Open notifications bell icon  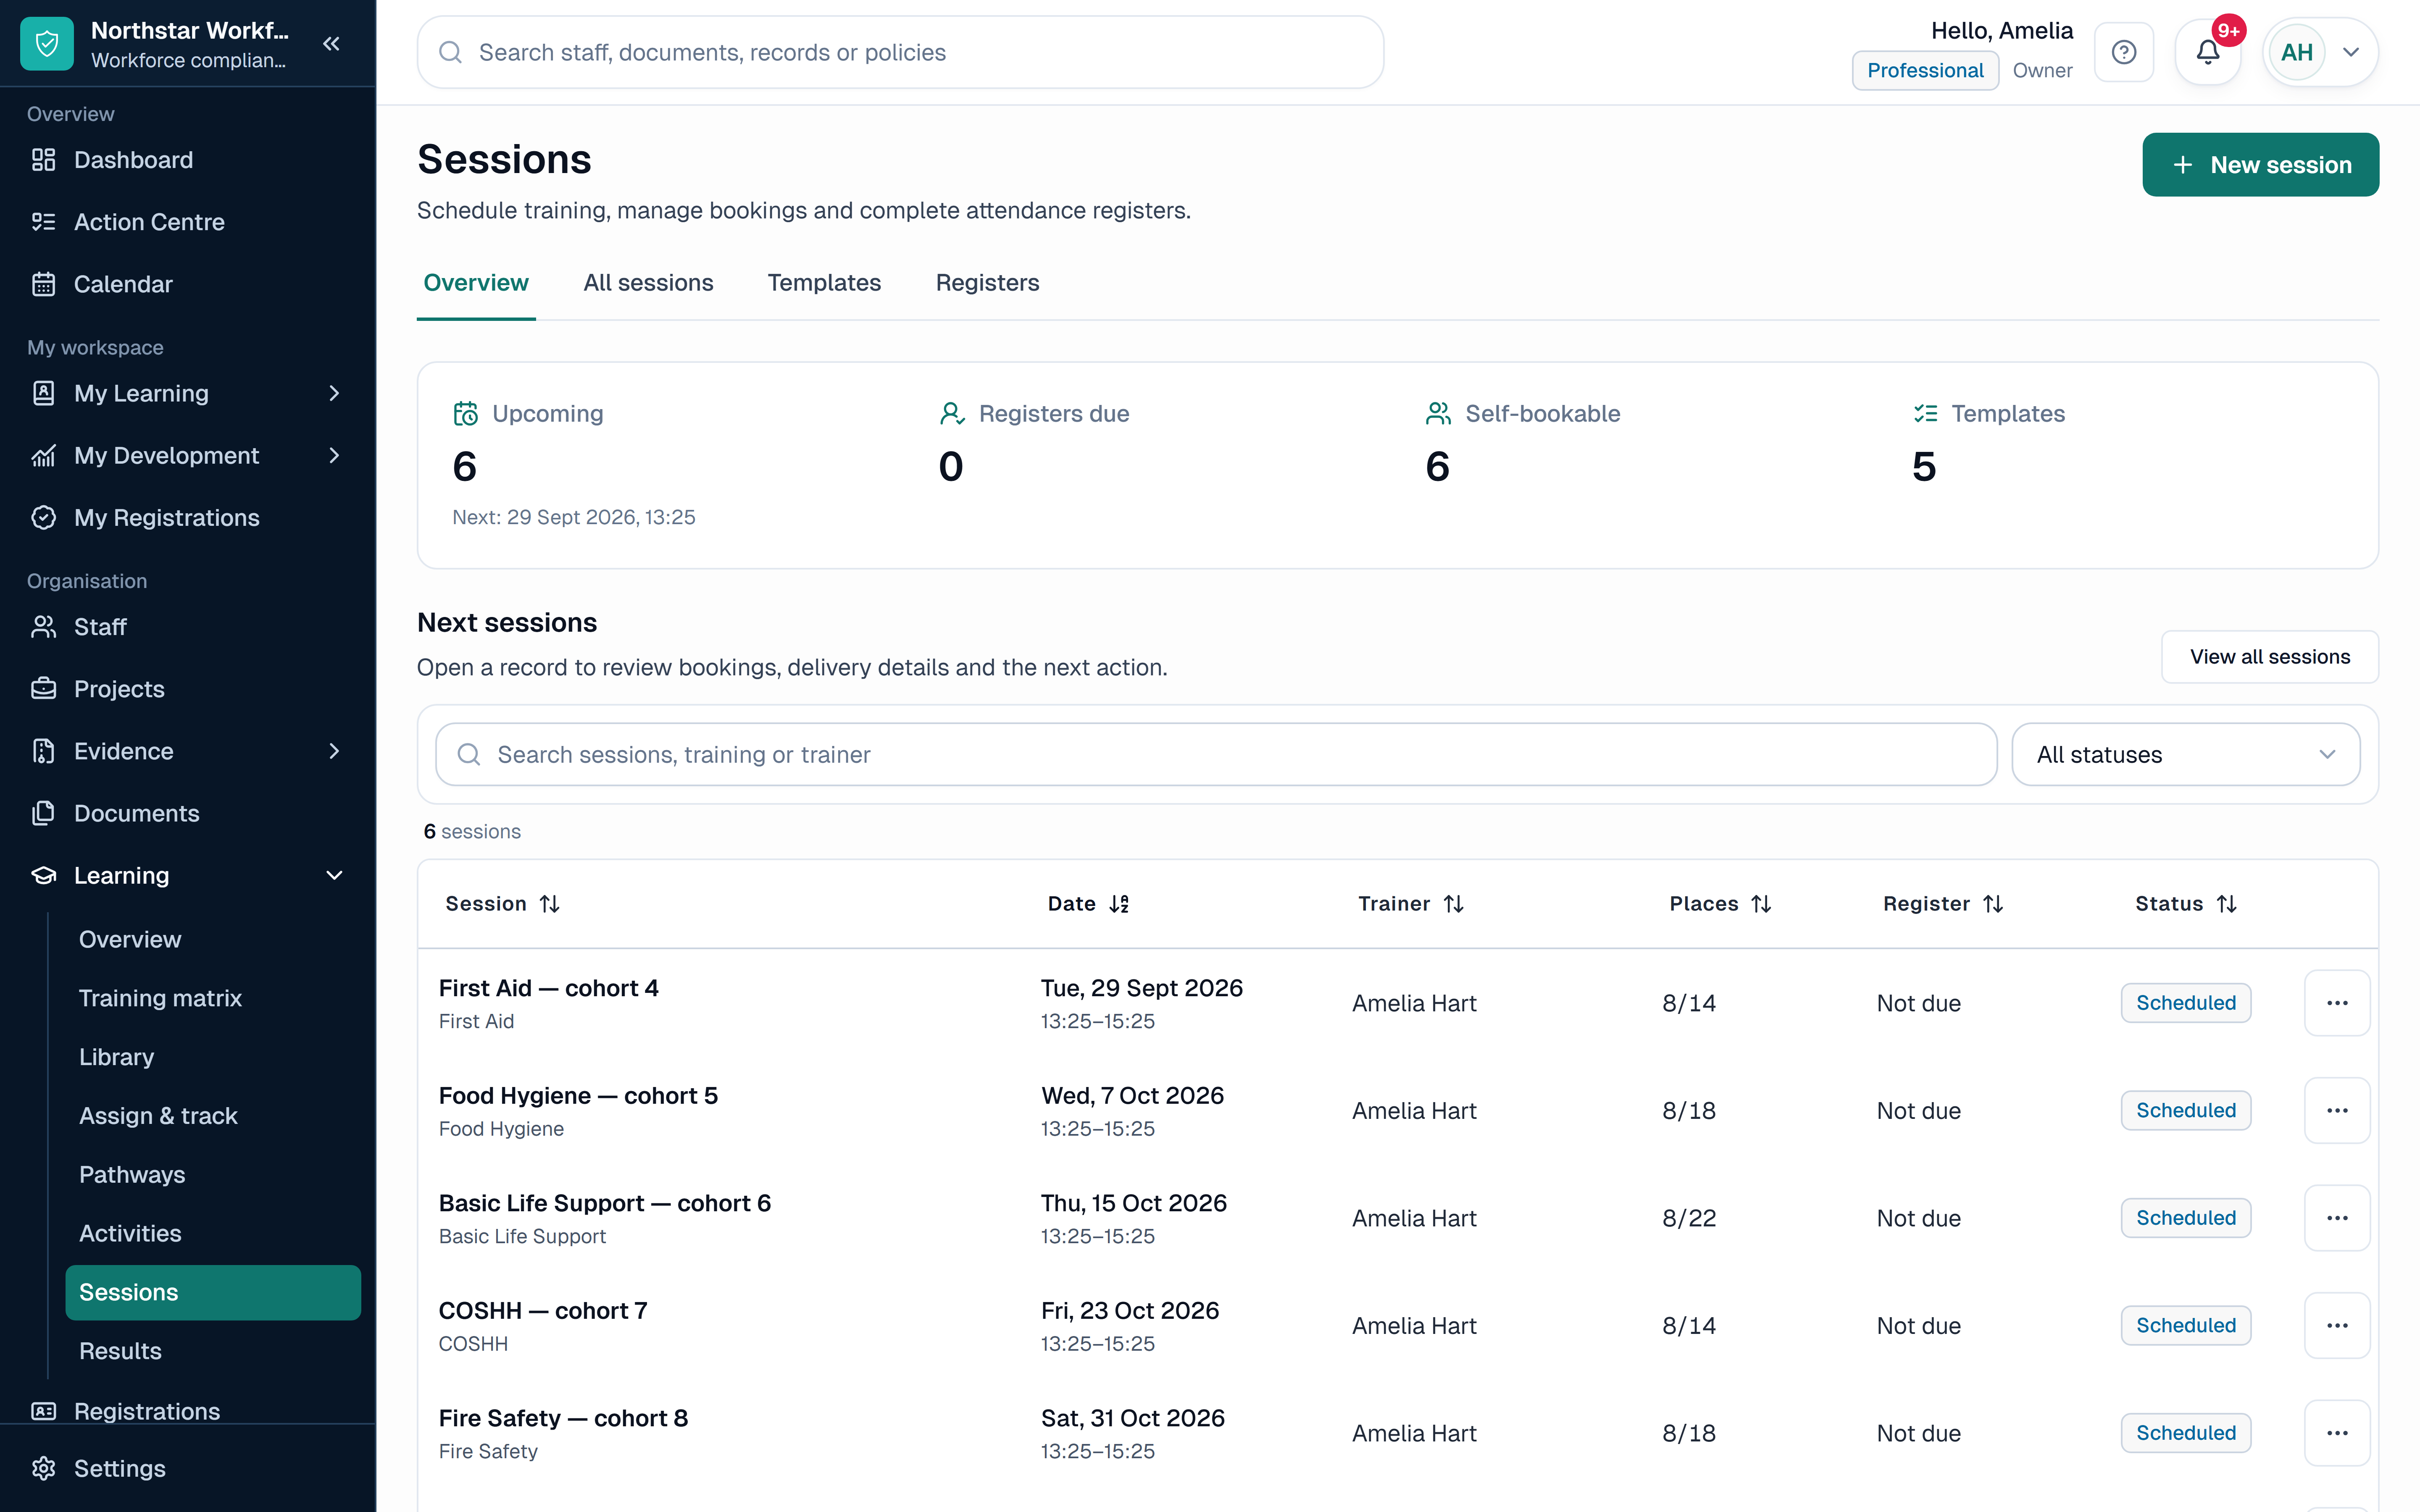(2208, 52)
